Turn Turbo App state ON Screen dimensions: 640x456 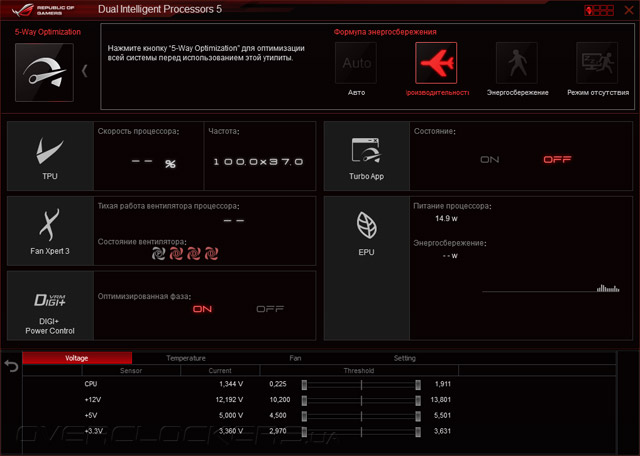coord(489,160)
